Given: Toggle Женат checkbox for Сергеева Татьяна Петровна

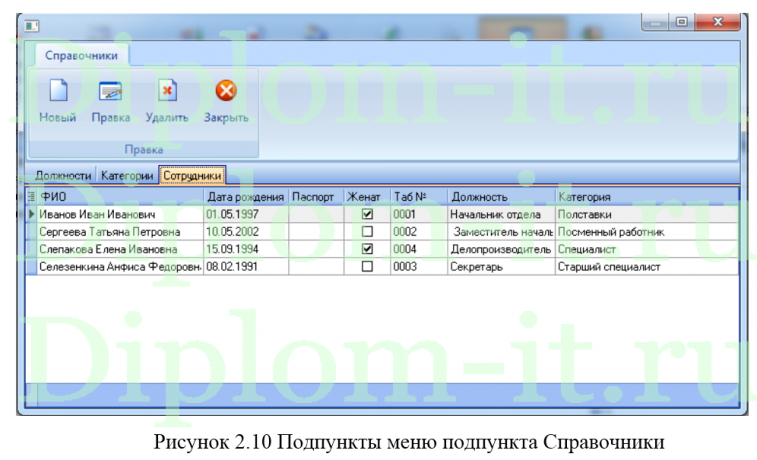Looking at the screenshot, I should tap(367, 232).
